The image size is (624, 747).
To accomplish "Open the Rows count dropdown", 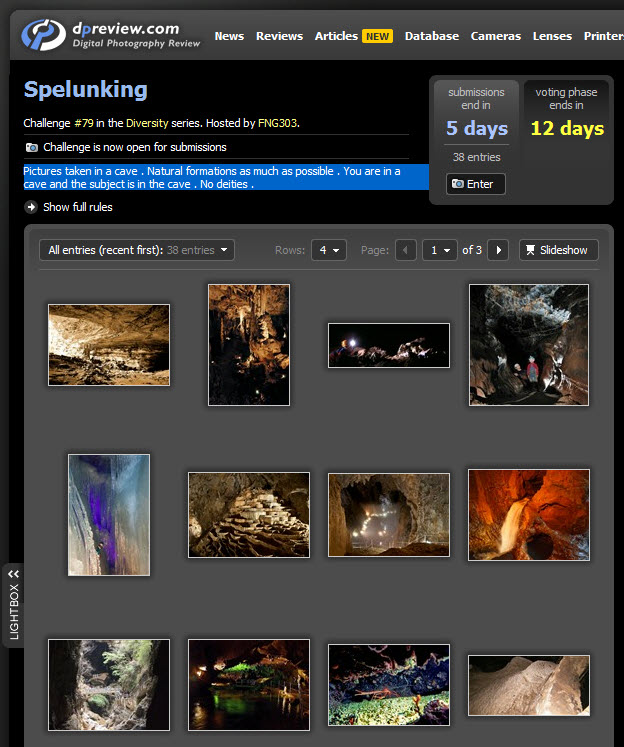I will 329,250.
